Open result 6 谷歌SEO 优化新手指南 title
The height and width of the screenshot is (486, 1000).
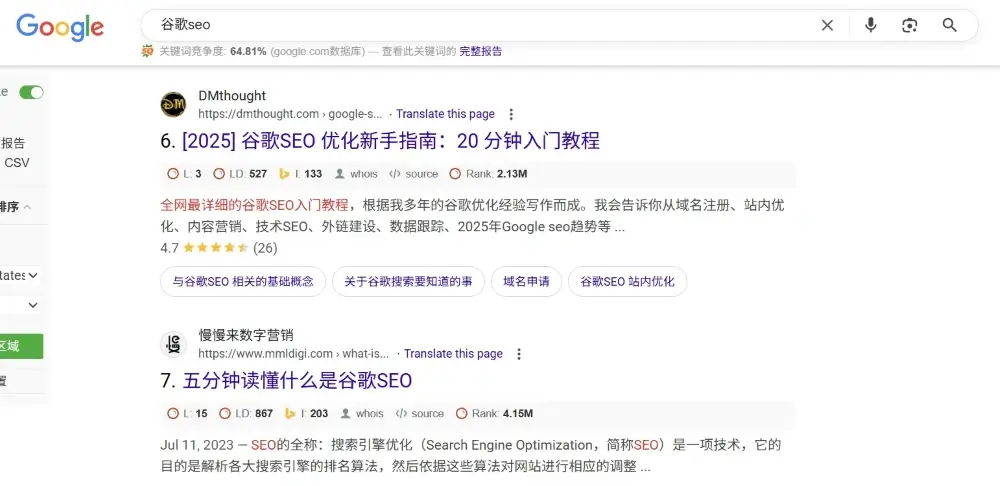point(390,141)
